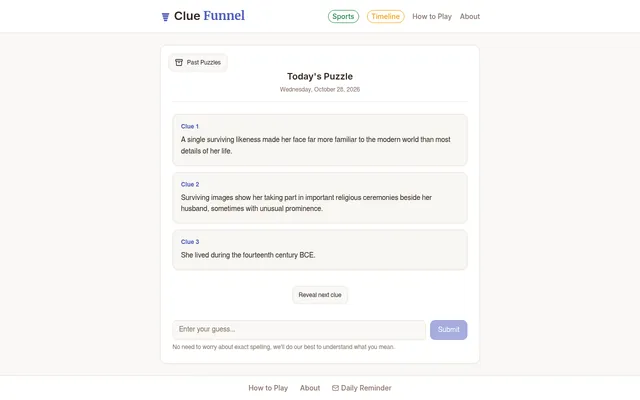Open the Daily Reminder link

[362, 388]
